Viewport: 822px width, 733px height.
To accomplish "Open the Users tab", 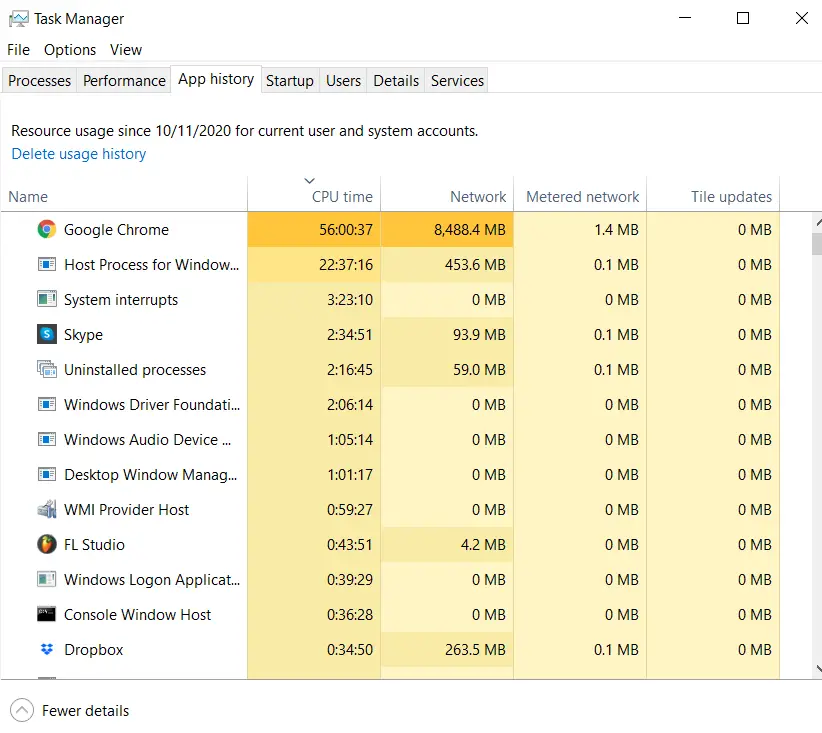I will [343, 81].
